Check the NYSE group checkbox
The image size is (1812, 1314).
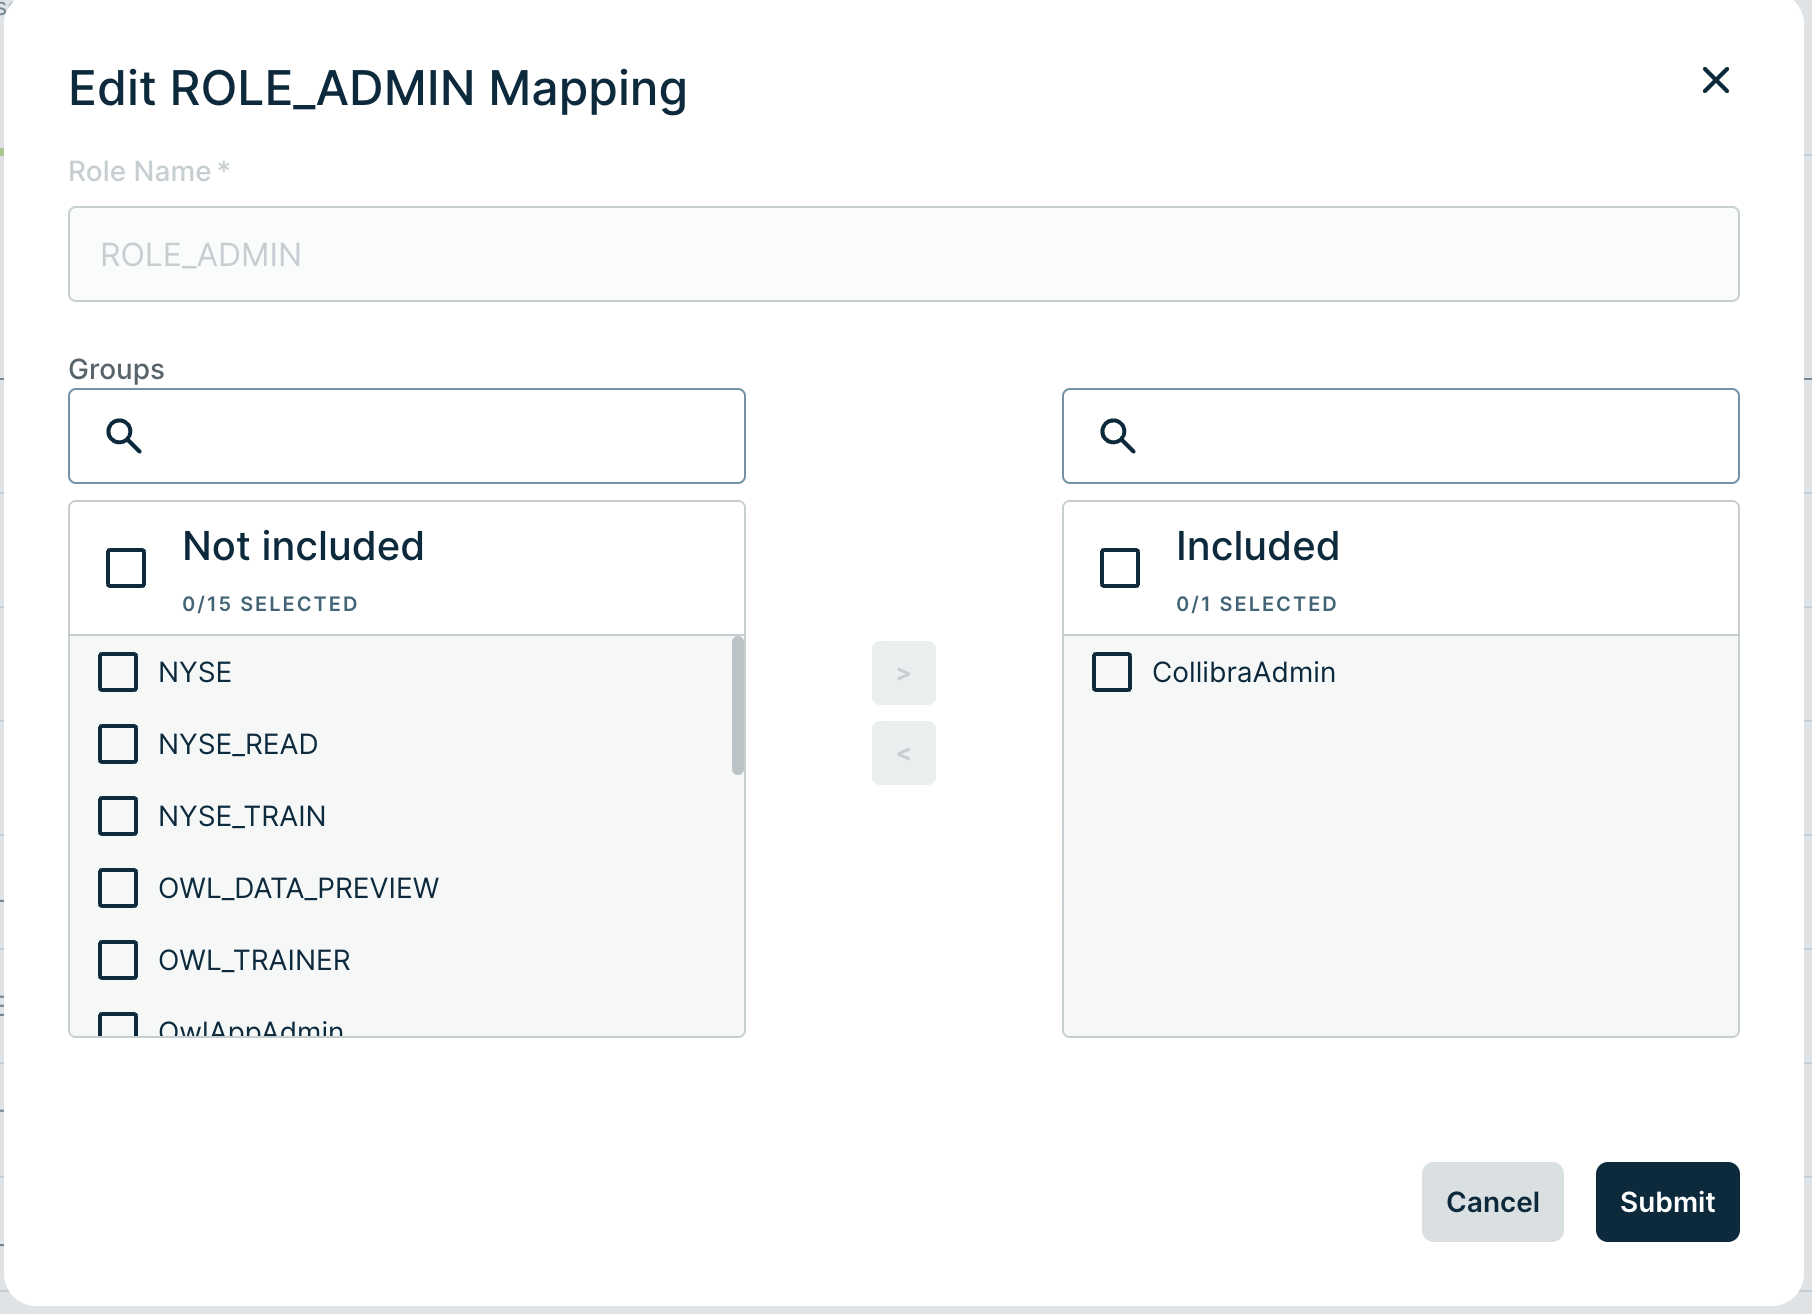118,672
